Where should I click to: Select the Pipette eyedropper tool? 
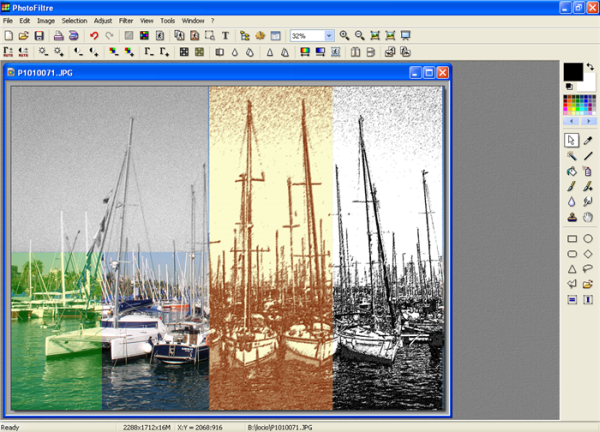pyautogui.click(x=588, y=140)
